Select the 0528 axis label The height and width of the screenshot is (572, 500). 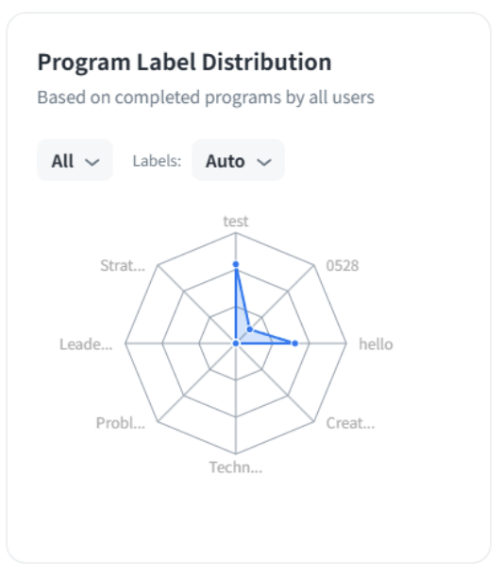coord(342,266)
